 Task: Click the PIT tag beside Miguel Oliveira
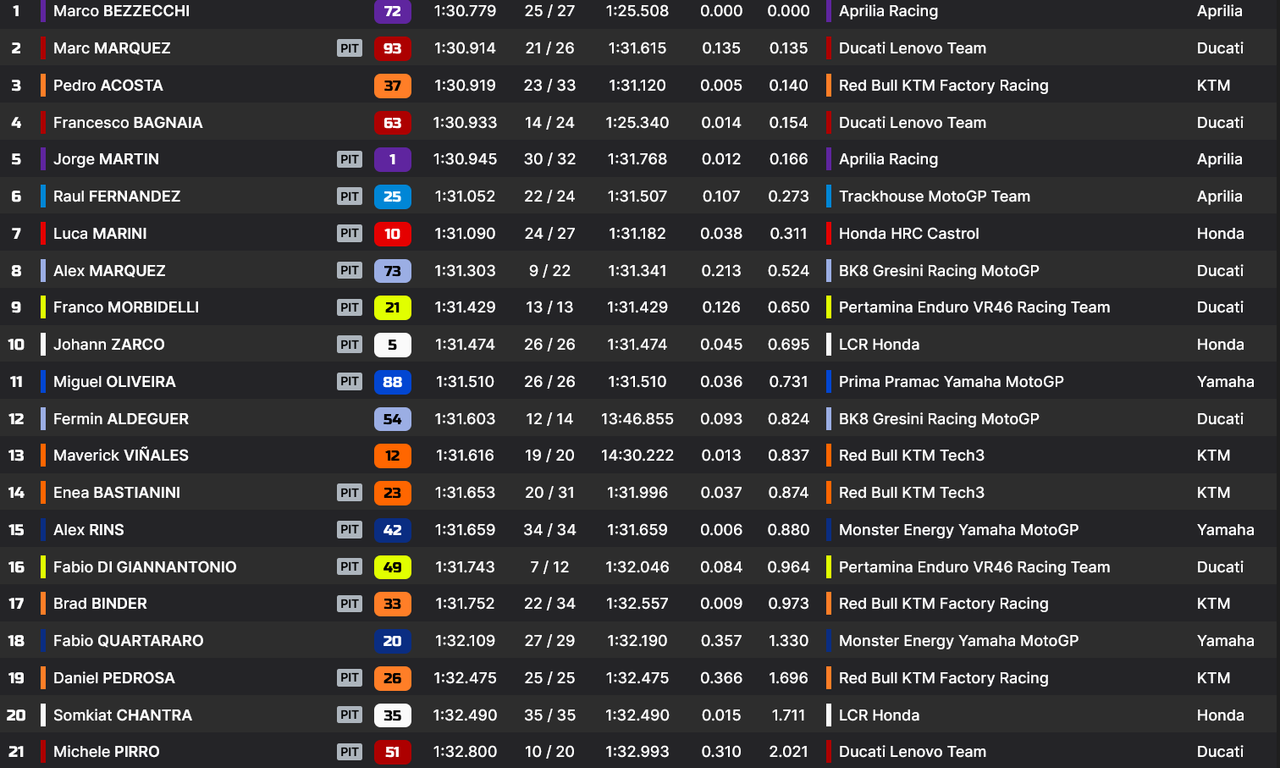click(349, 380)
